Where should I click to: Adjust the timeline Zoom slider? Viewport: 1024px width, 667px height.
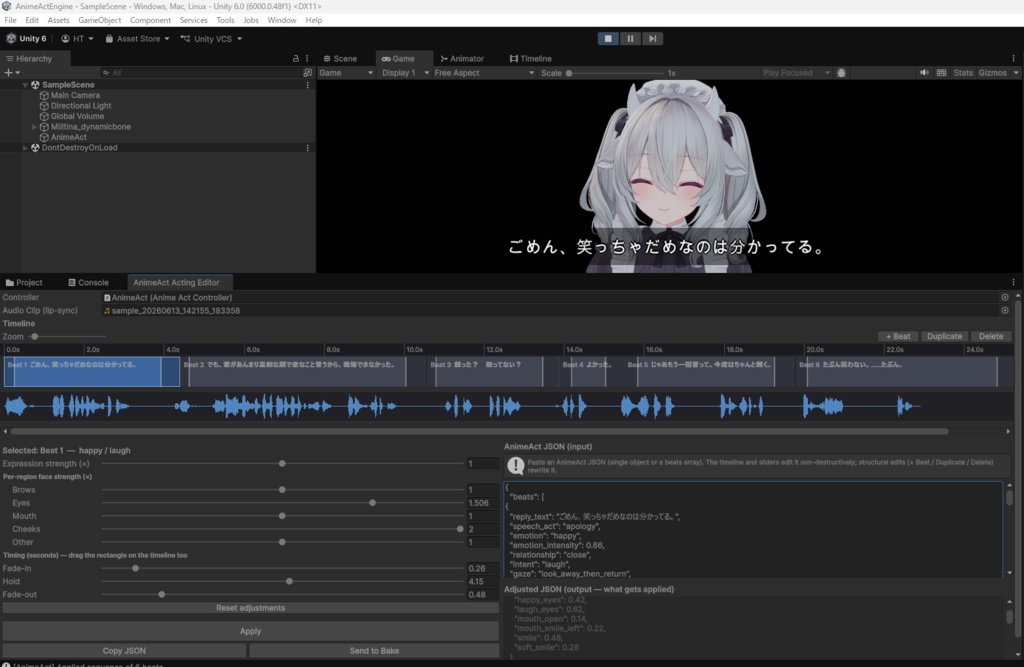tap(35, 336)
